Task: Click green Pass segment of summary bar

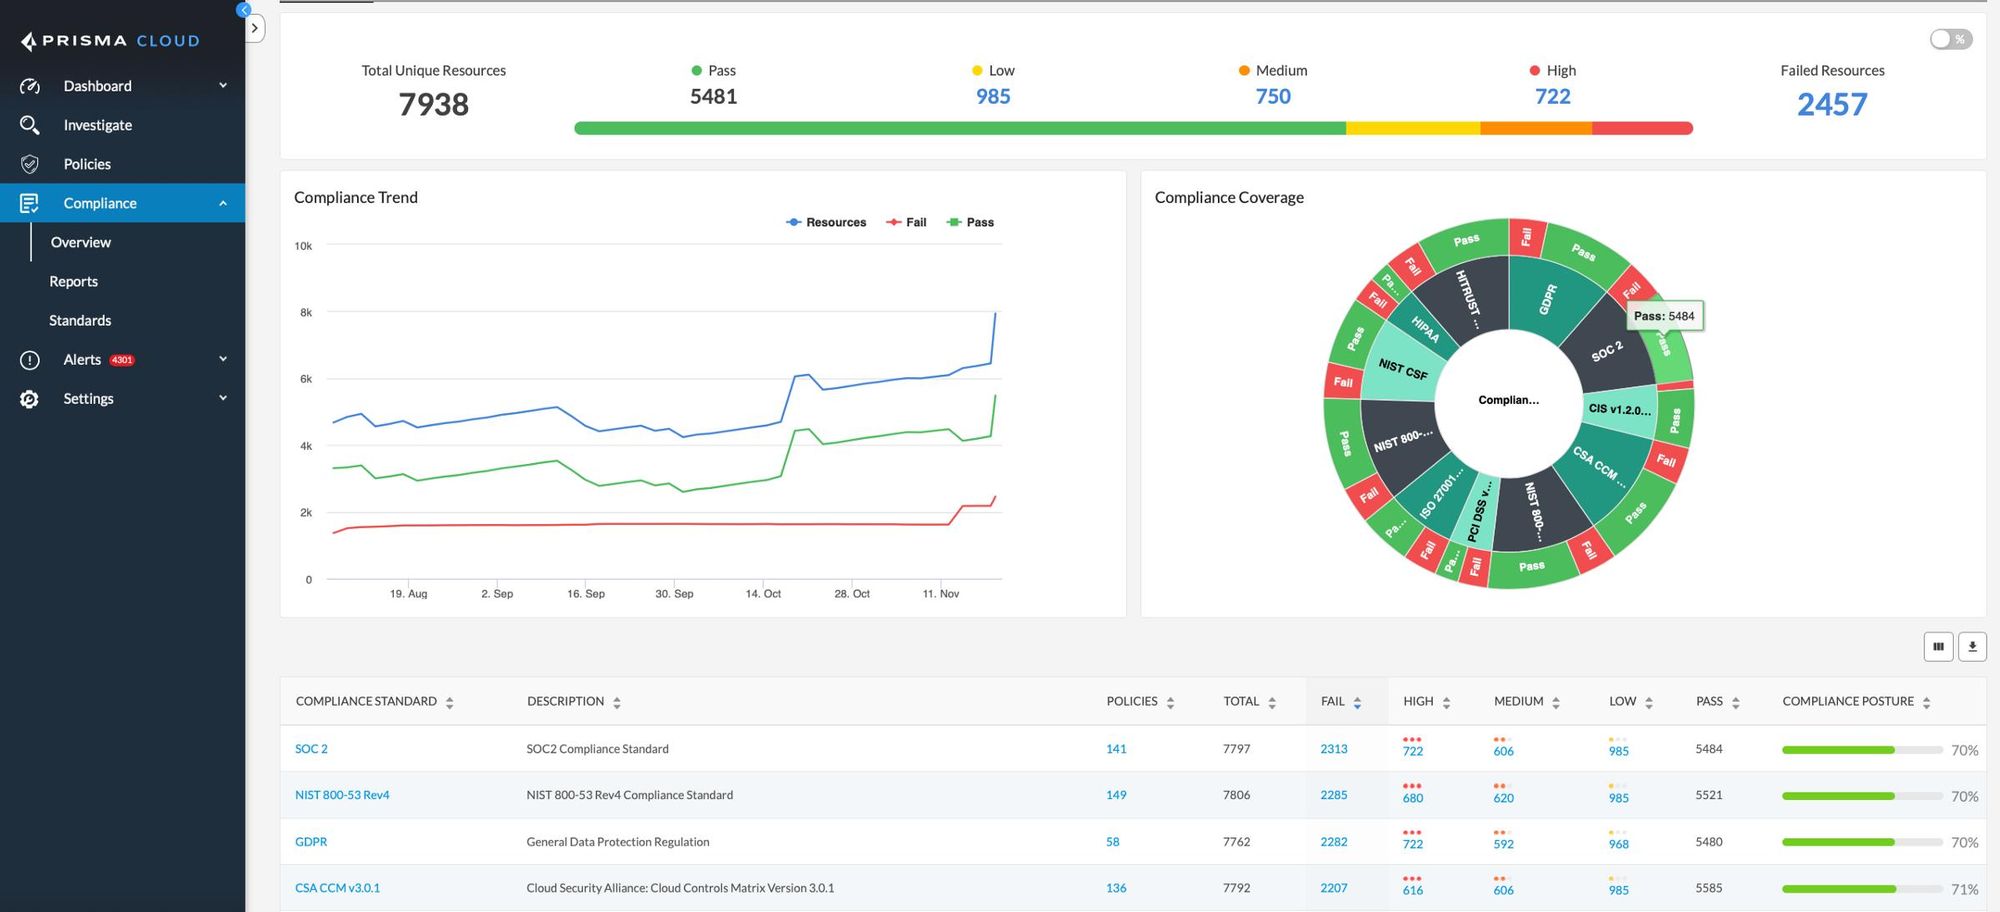Action: coord(960,128)
